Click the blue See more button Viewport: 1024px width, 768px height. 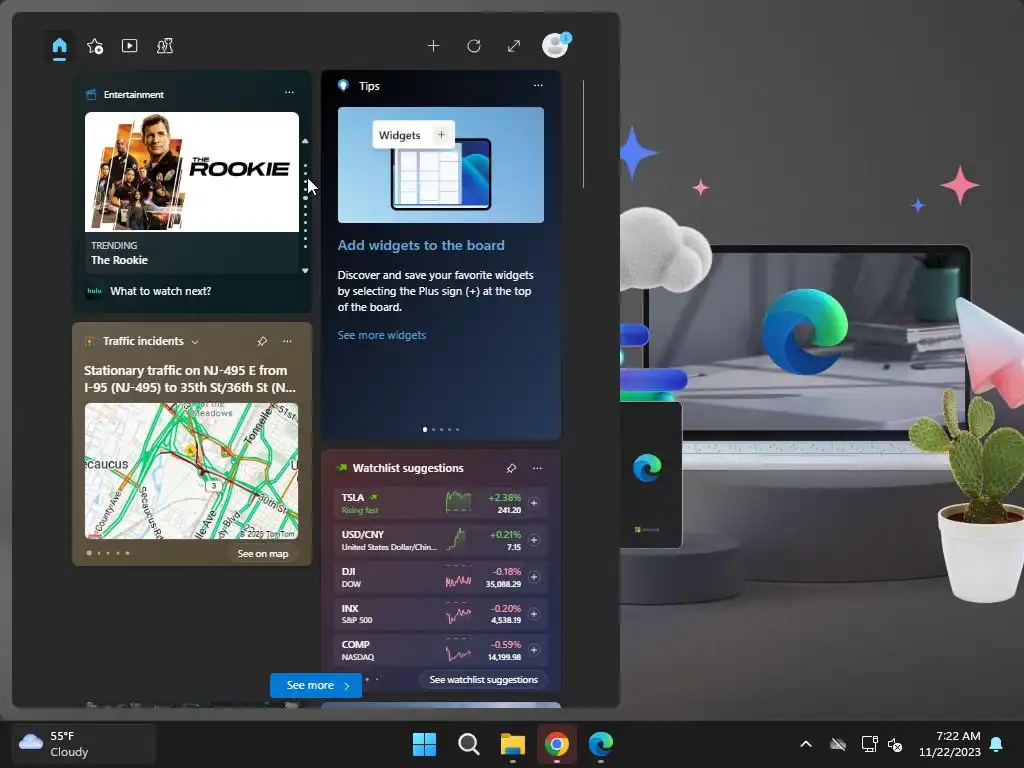click(x=316, y=685)
